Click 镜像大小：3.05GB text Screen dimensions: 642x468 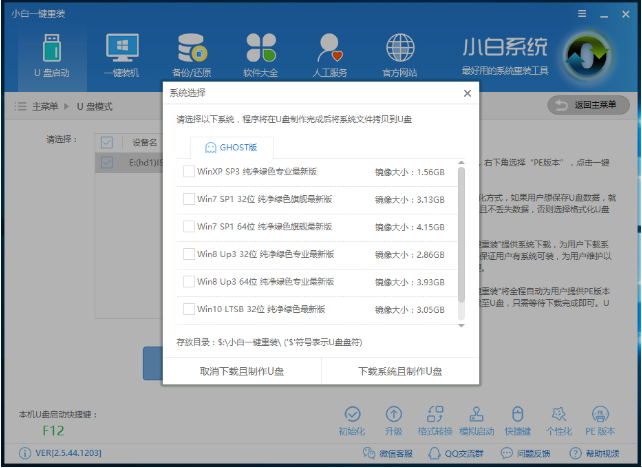click(410, 310)
